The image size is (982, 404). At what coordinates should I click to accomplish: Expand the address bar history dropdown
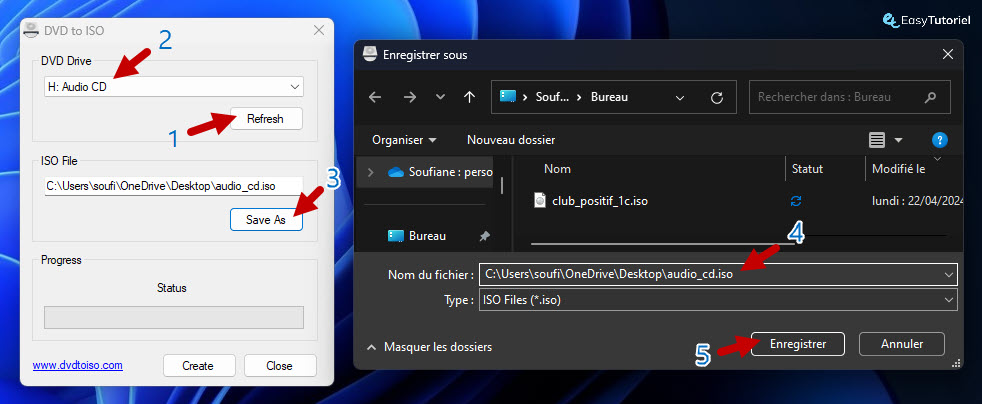coord(680,97)
